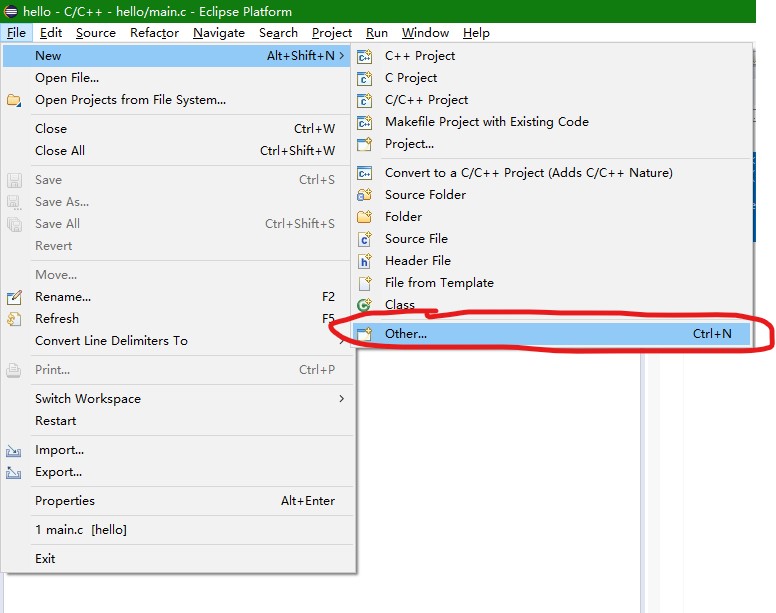Select C++ Project in New submenu
This screenshot has width=776, height=613.
tap(551, 56)
